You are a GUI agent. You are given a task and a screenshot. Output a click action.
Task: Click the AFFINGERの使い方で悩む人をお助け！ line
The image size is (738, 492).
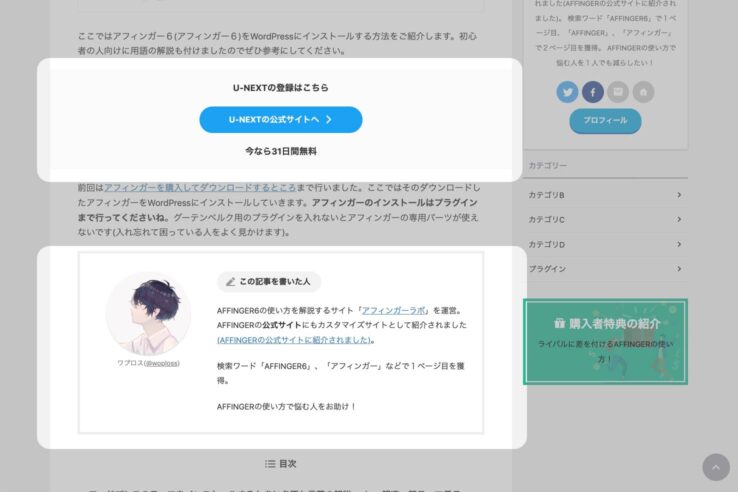tap(286, 406)
